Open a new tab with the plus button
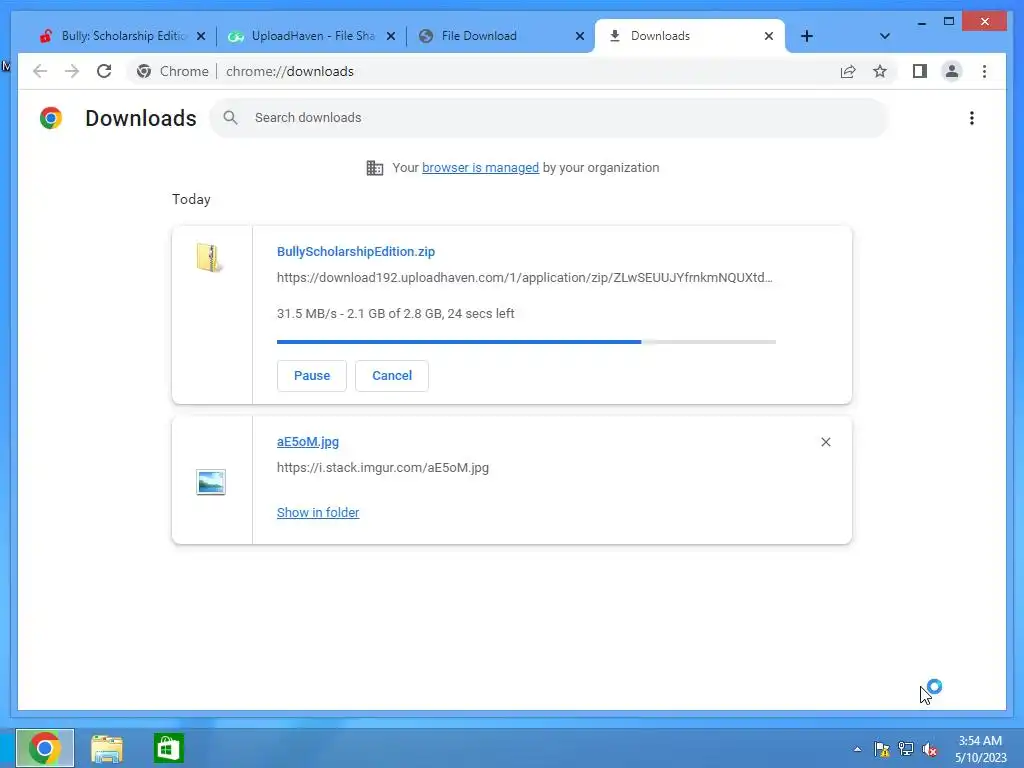 (x=807, y=36)
